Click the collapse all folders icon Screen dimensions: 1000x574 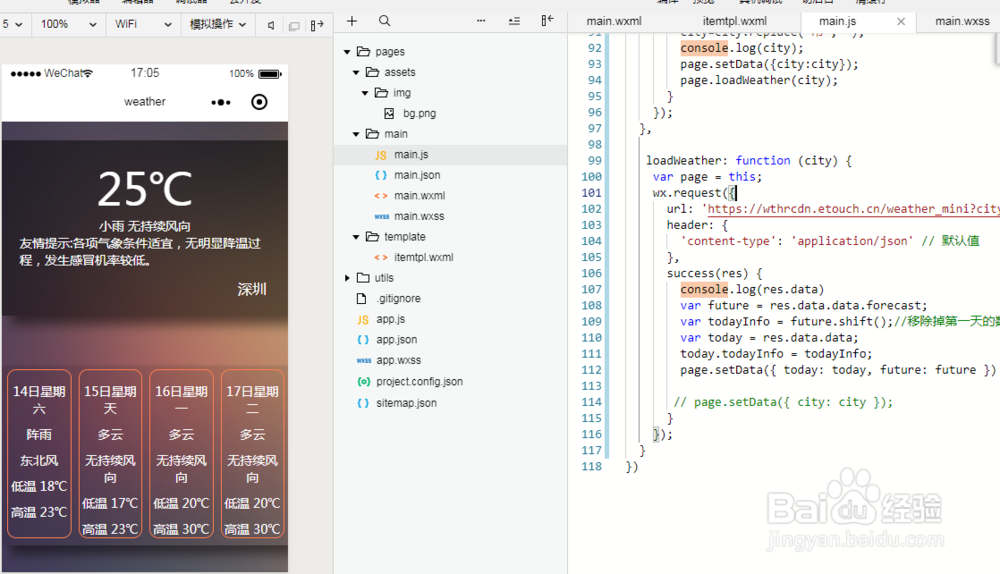[514, 21]
